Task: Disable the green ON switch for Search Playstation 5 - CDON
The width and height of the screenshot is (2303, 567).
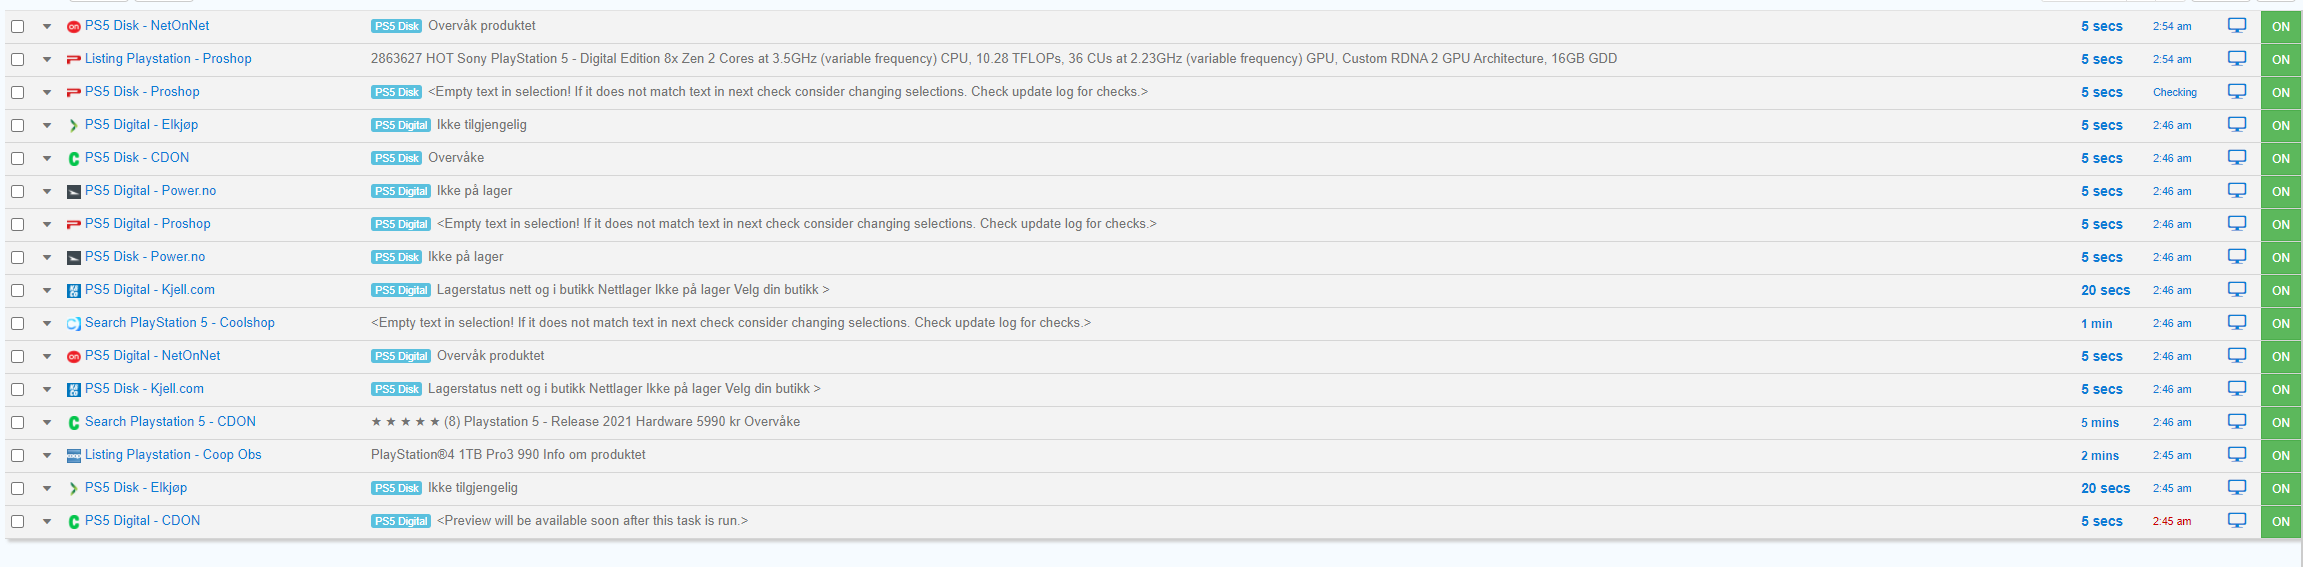Action: point(2281,422)
